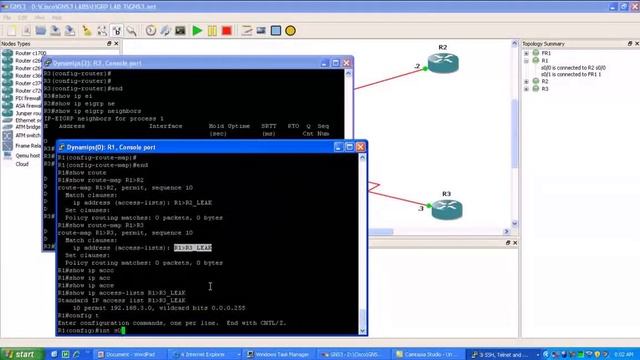Open console terminal icon in toolbar
640x360 pixels.
pyautogui.click(x=180, y=31)
